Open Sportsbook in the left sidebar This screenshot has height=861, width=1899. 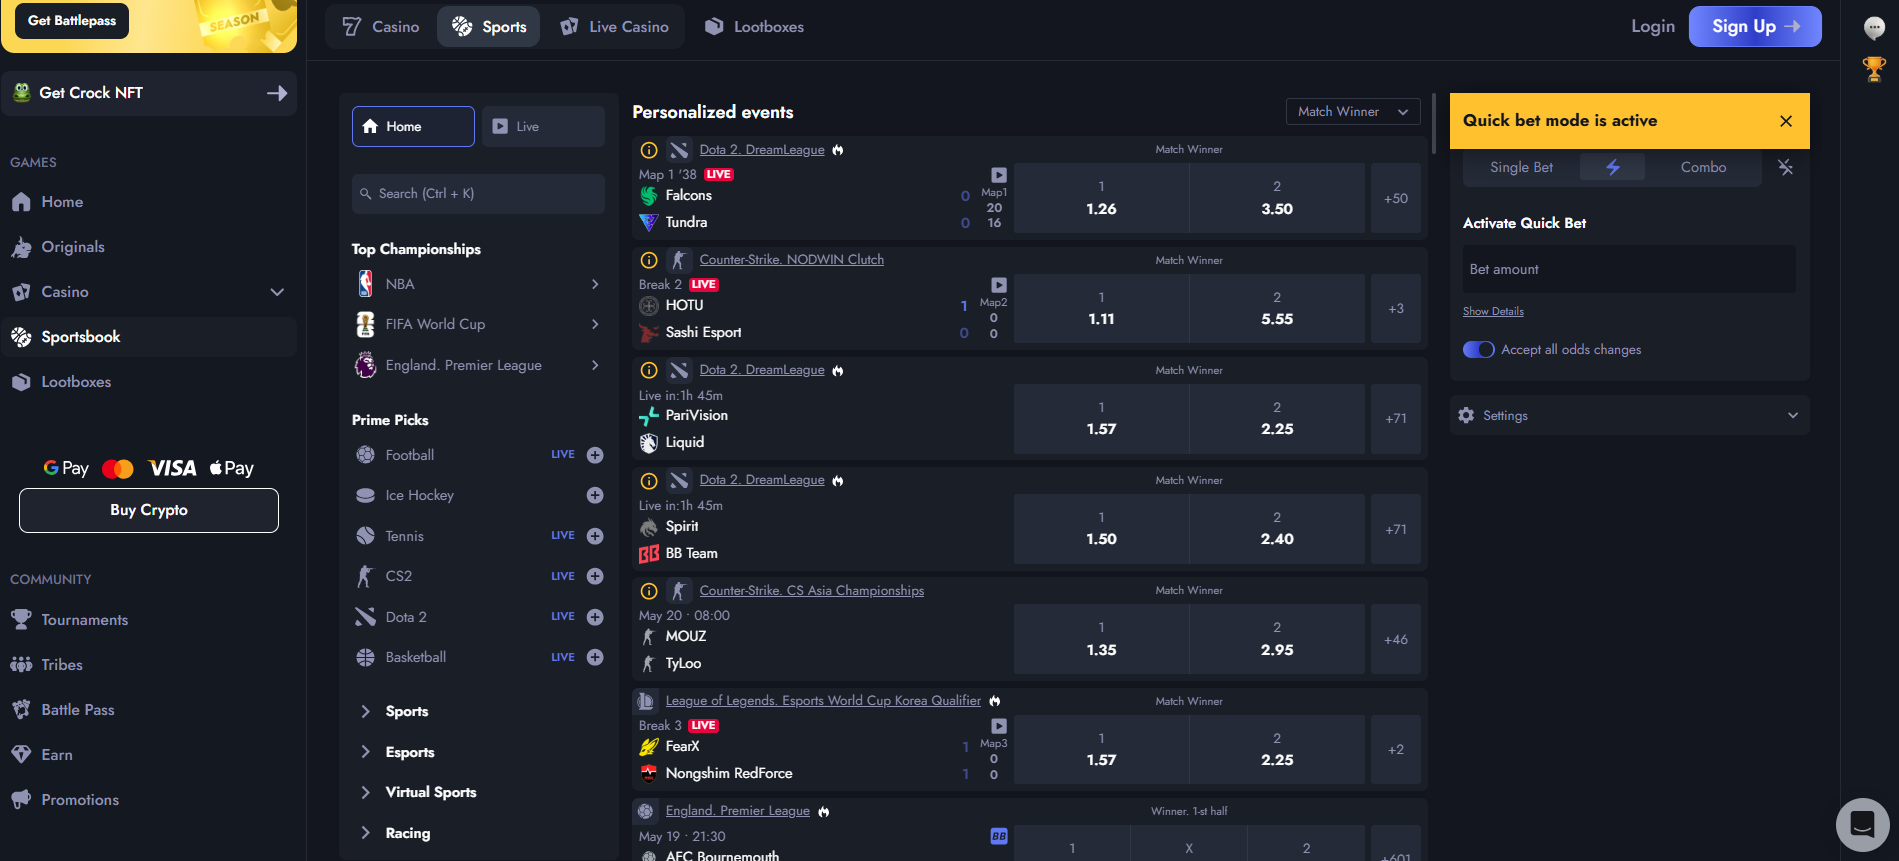click(149, 337)
